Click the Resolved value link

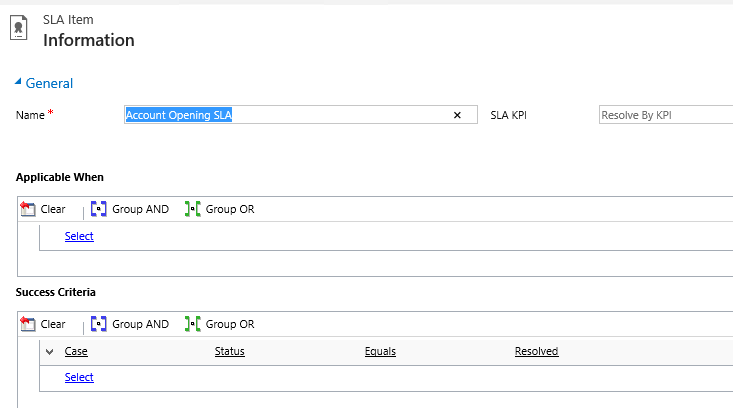pos(536,351)
